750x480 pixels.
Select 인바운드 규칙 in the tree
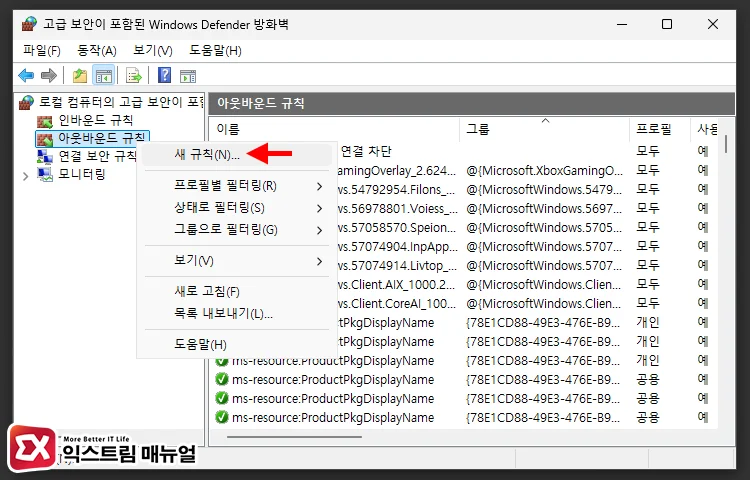click(95, 120)
